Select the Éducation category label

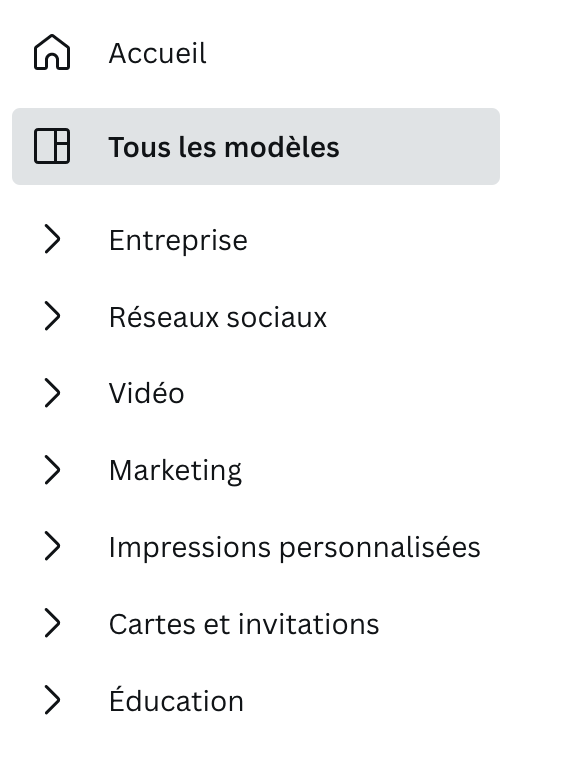tap(176, 700)
